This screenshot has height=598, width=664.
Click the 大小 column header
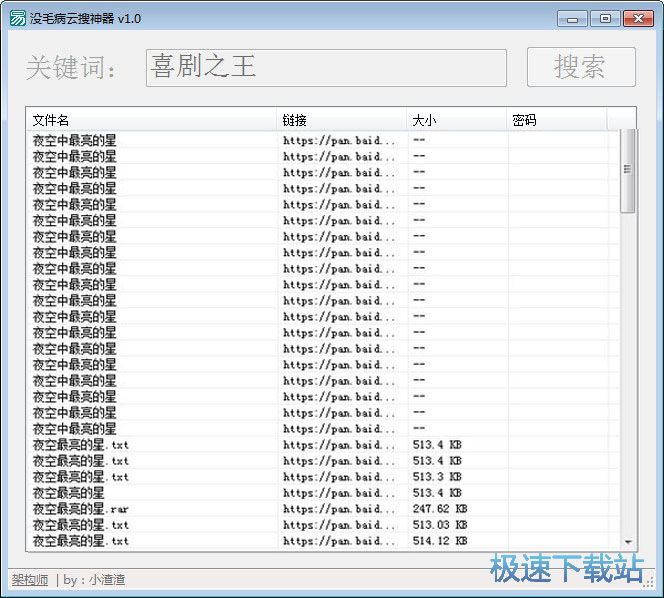pyautogui.click(x=457, y=120)
